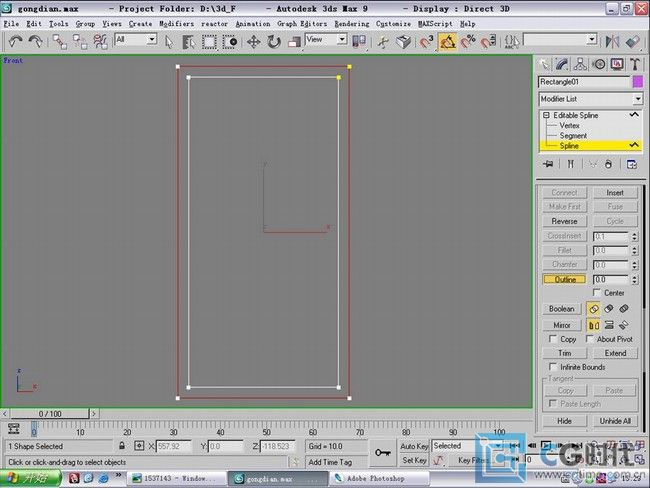Open Adobe Photoshop from the taskbar
This screenshot has width=650, height=488.
(x=378, y=478)
